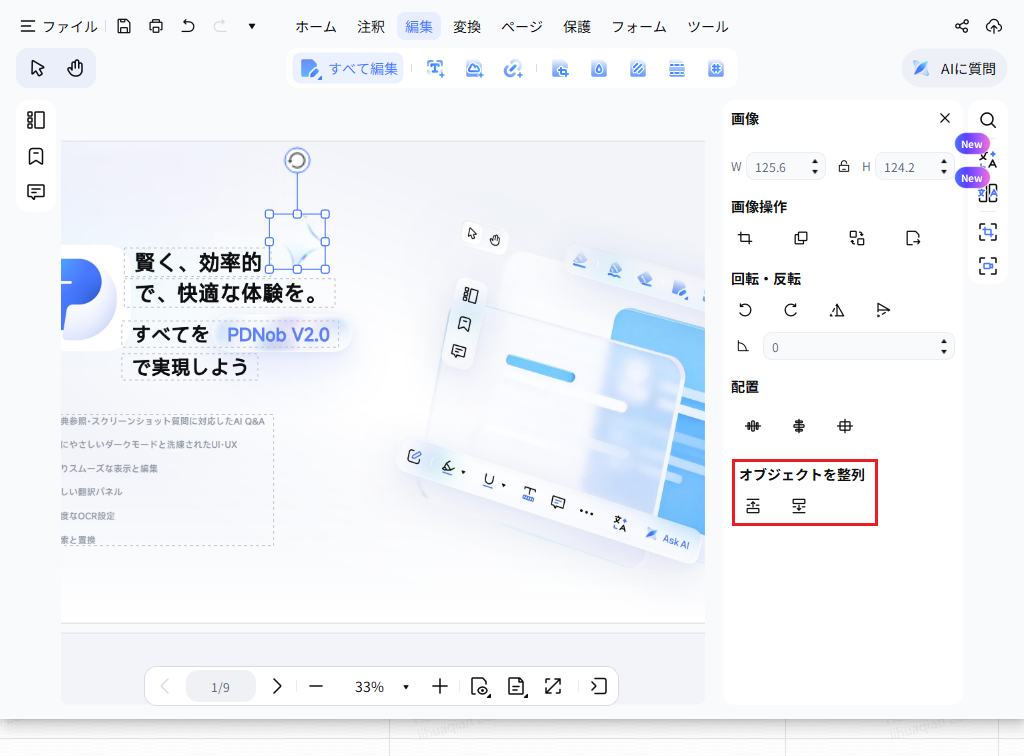Click the share icon
Viewport: 1024px width, 756px height.
click(x=961, y=26)
